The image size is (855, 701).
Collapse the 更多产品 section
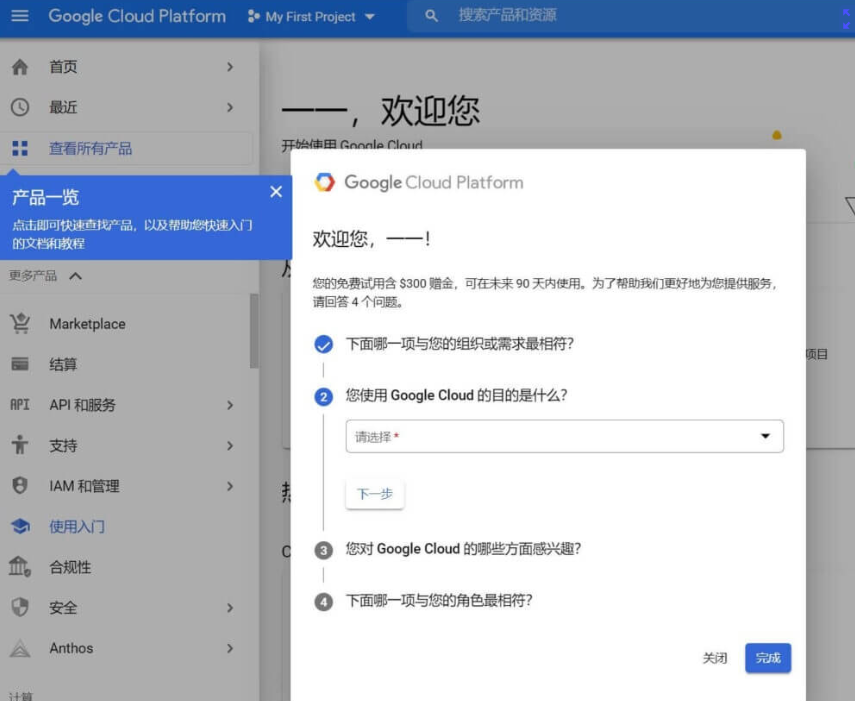coord(76,276)
